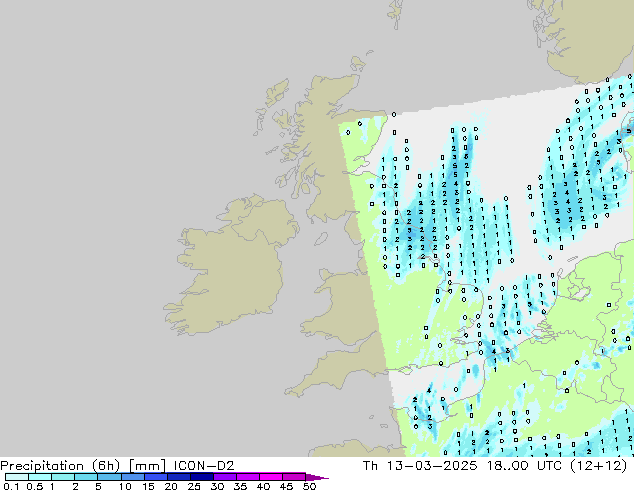Click the date '13-03-2025' text
Image resolution: width=634 pixels, height=490 pixels.
click(x=432, y=466)
